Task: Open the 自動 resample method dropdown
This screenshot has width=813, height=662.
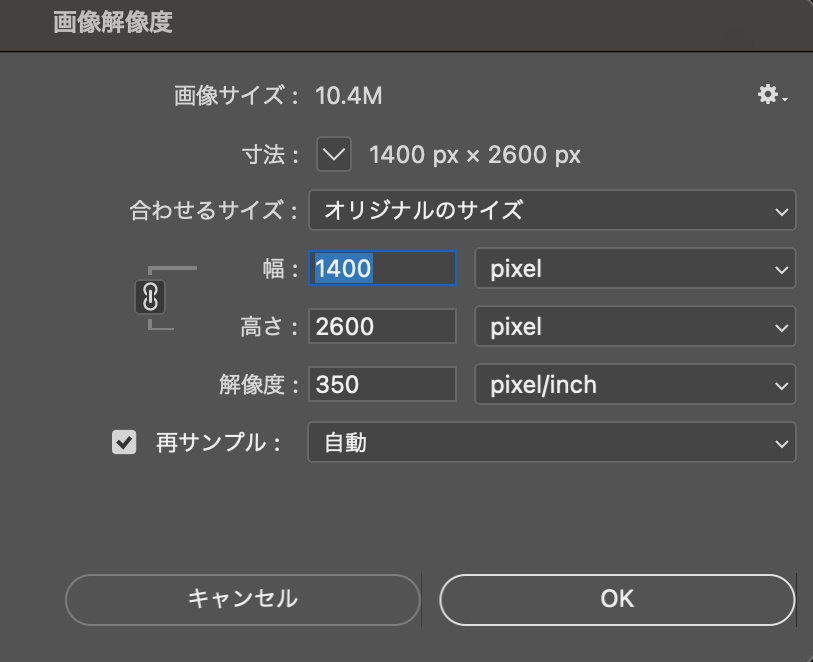Action: (x=552, y=442)
